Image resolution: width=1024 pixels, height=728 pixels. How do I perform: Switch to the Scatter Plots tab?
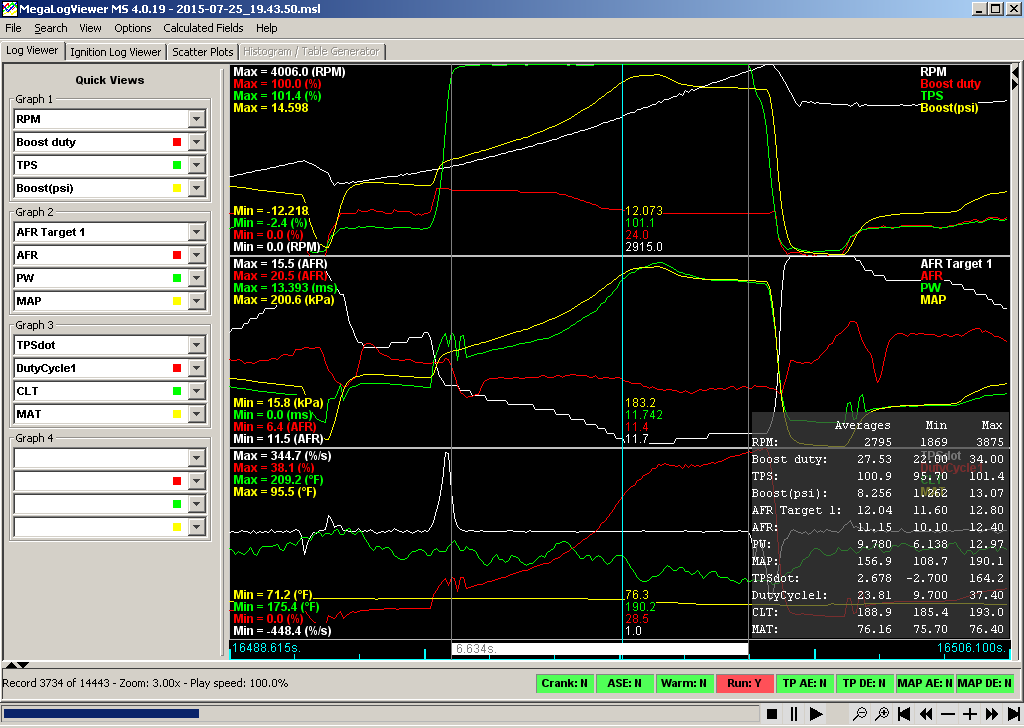[203, 52]
